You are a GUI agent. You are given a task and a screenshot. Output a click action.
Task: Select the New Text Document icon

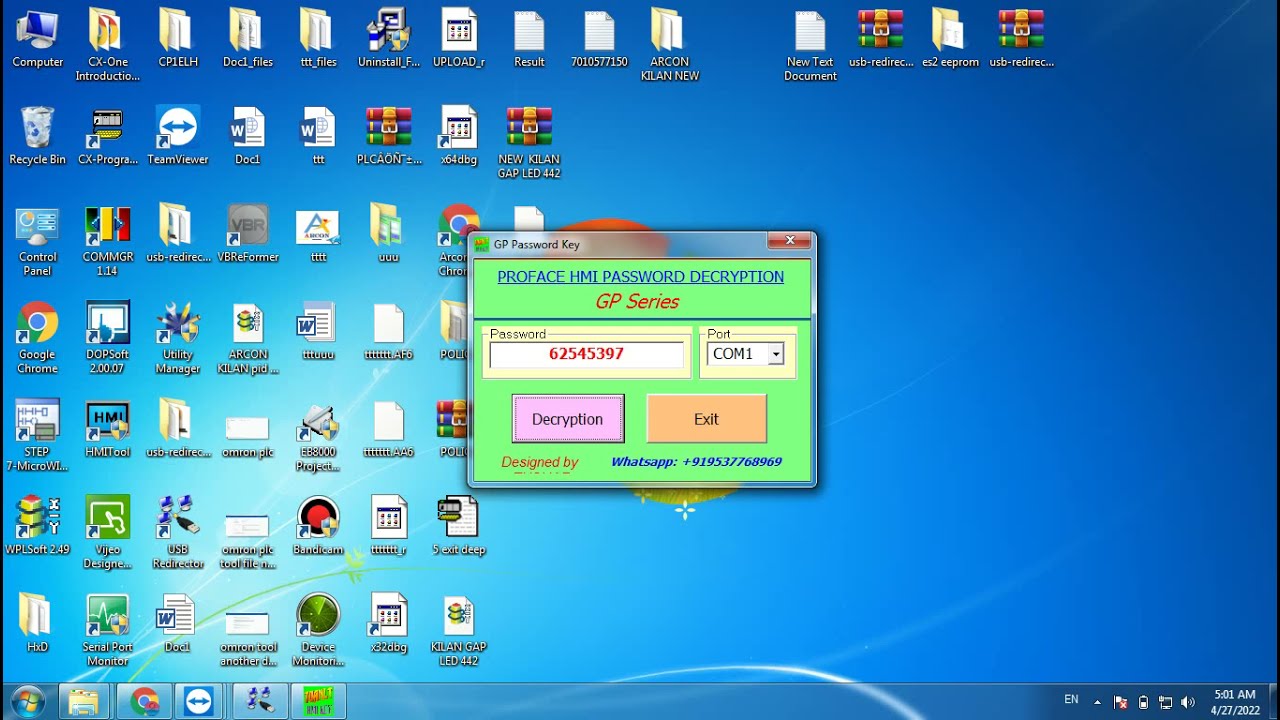[x=810, y=46]
